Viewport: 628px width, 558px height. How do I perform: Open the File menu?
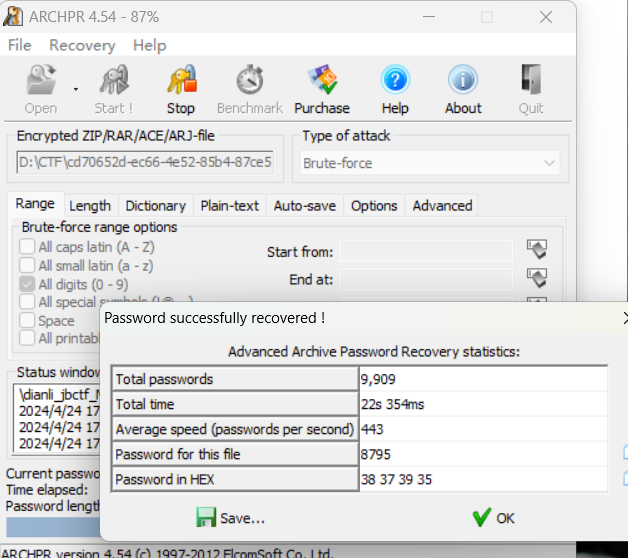[19, 45]
